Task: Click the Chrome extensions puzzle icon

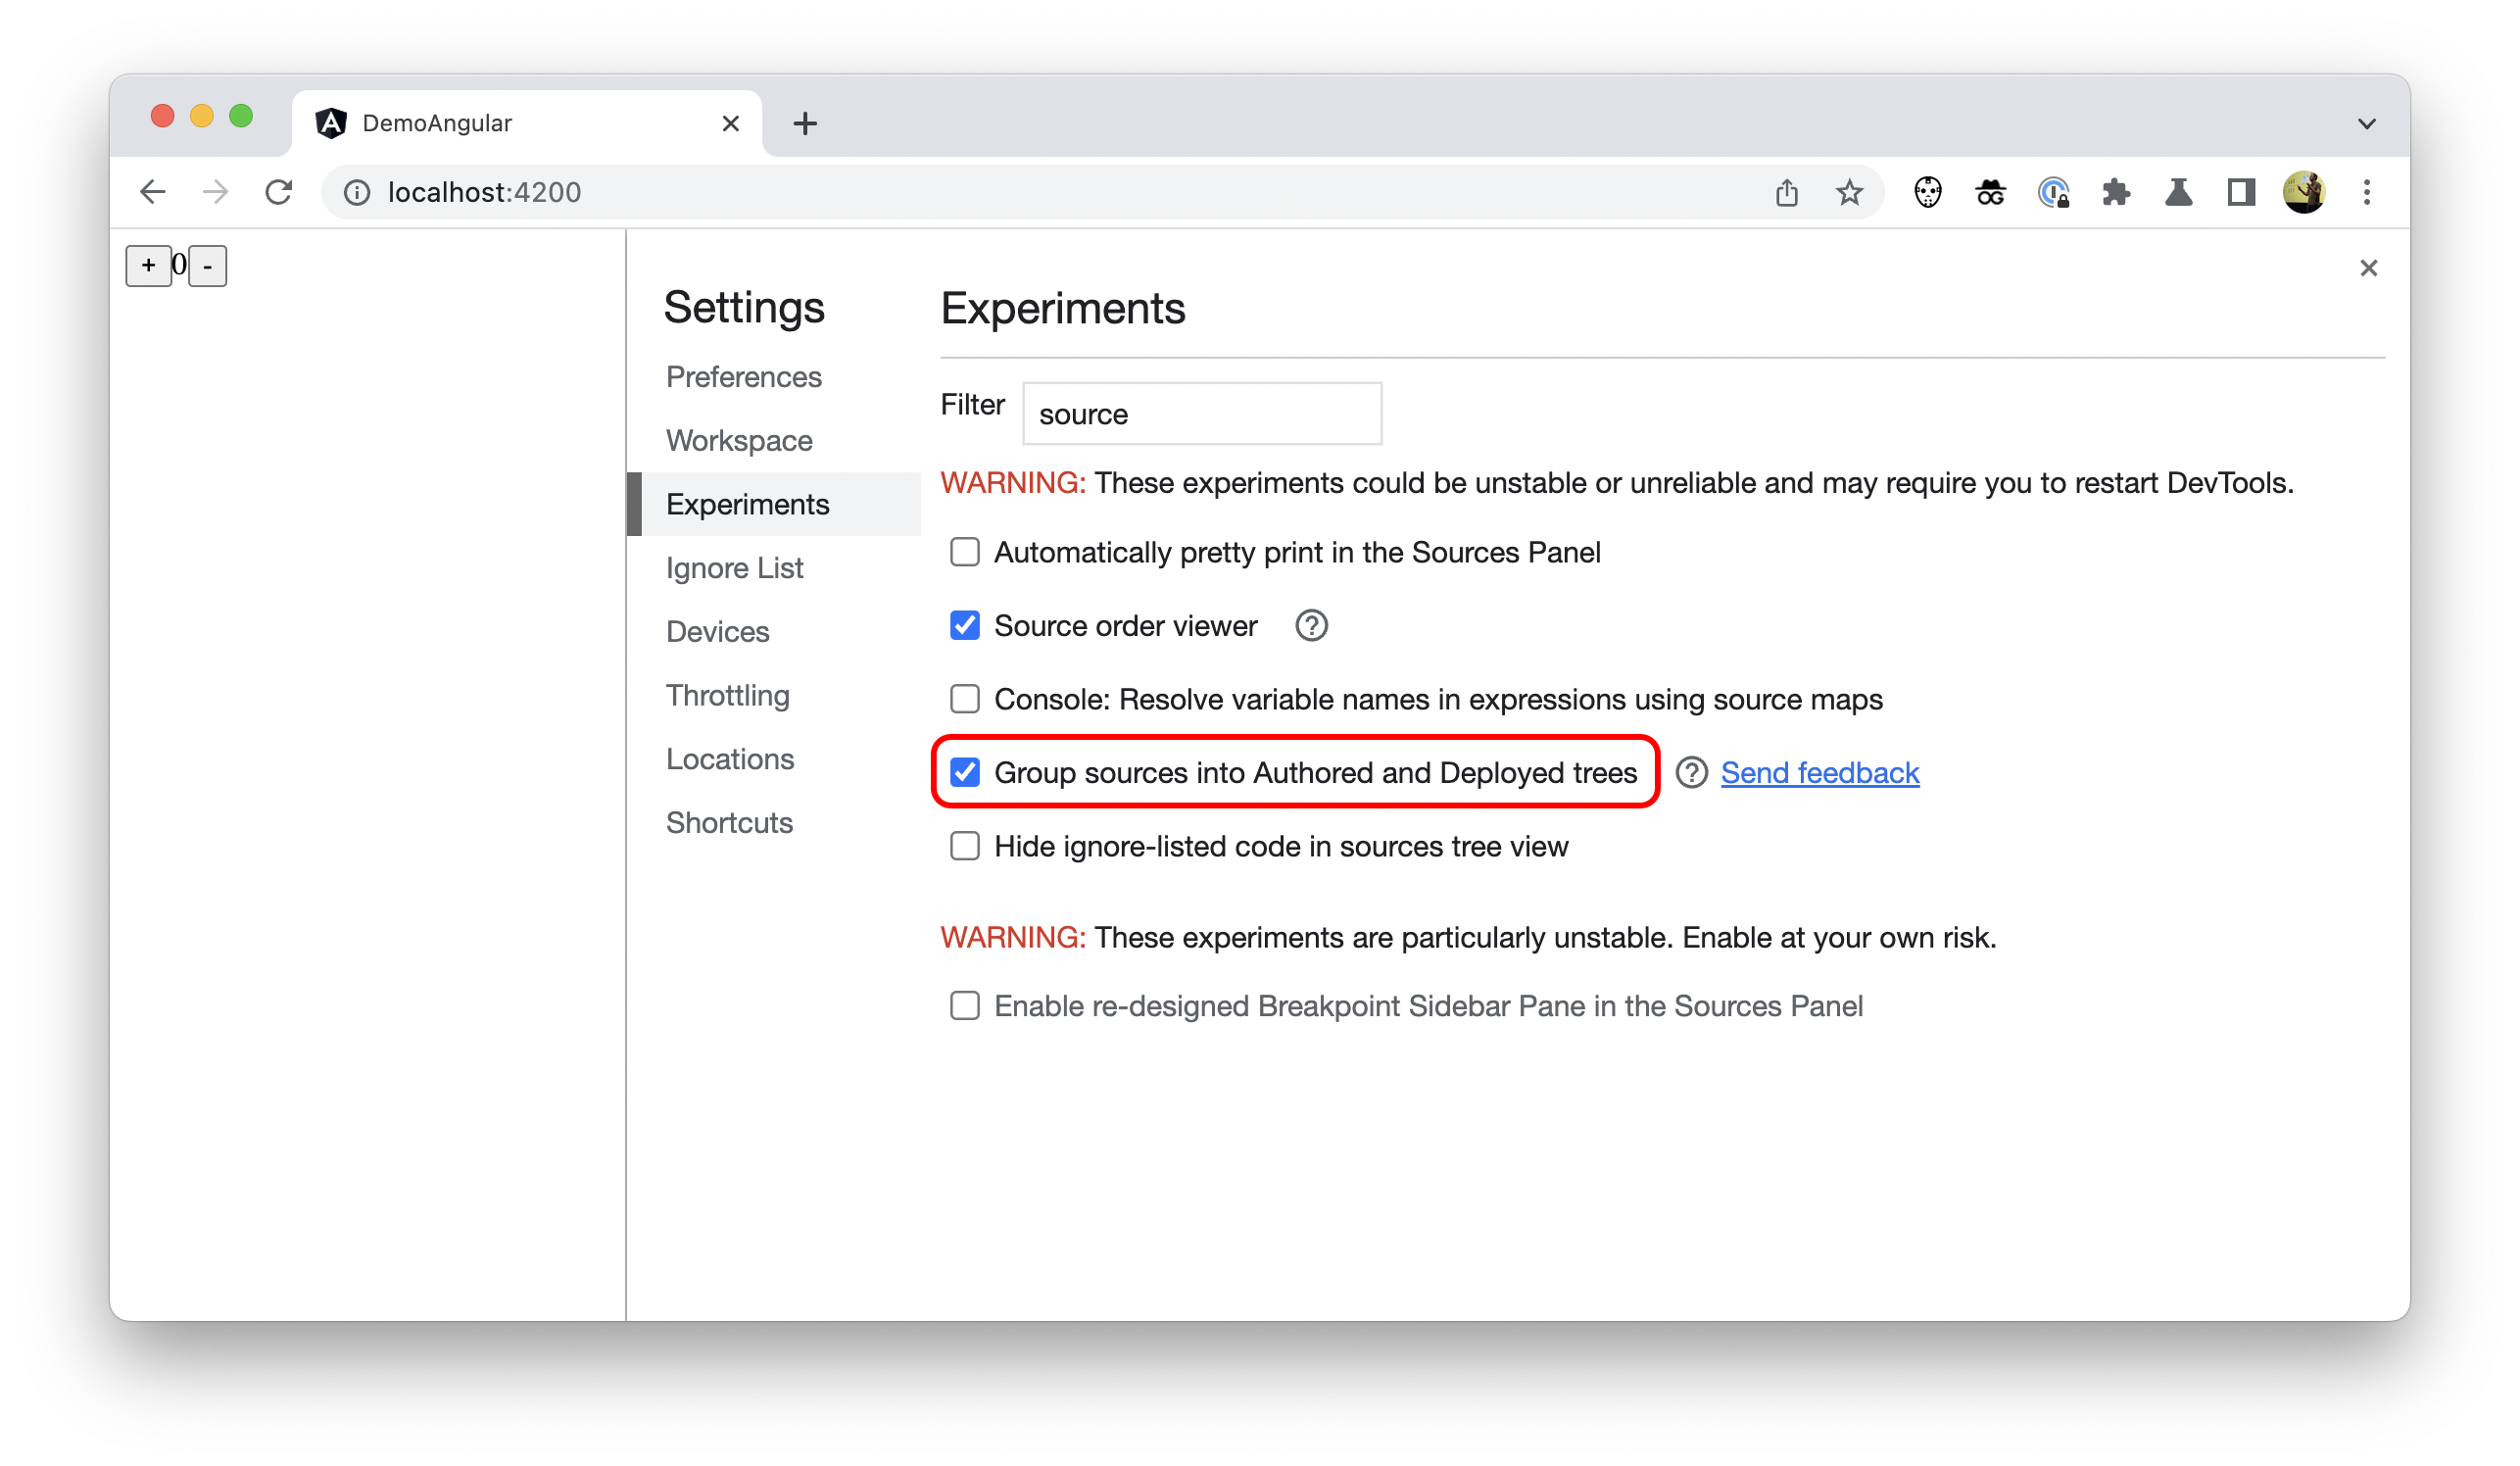Action: 2115,192
